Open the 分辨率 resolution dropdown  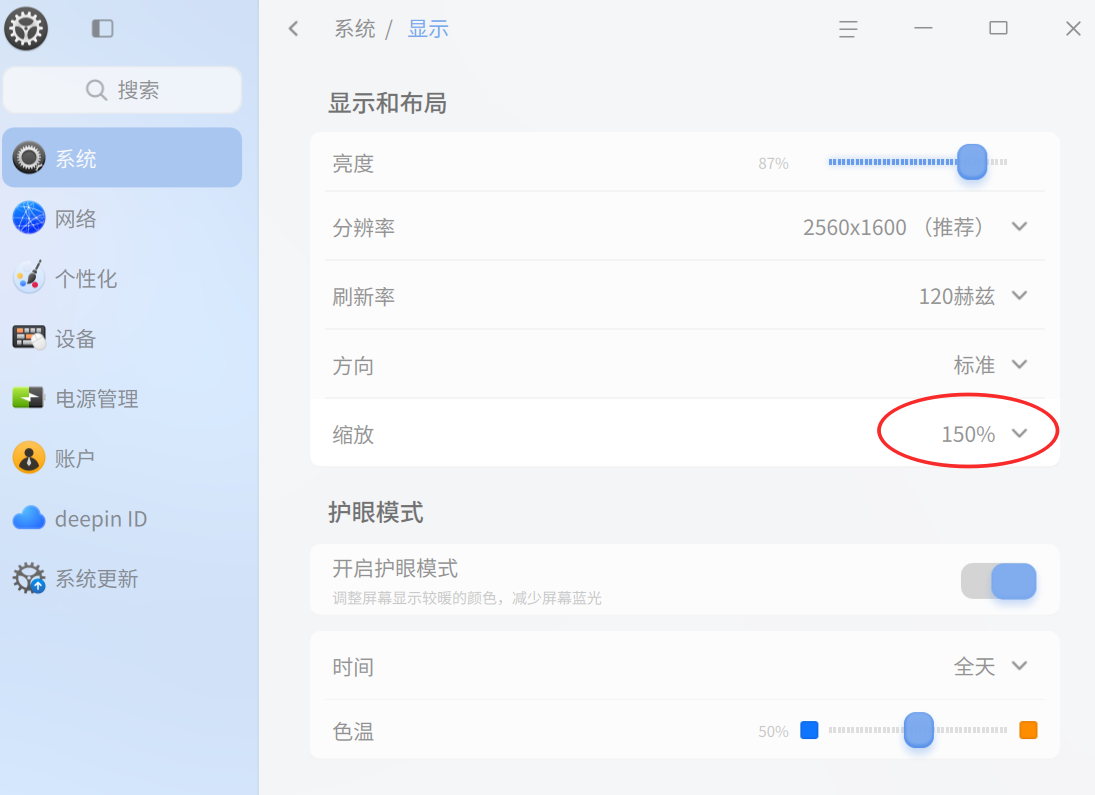(x=1019, y=226)
